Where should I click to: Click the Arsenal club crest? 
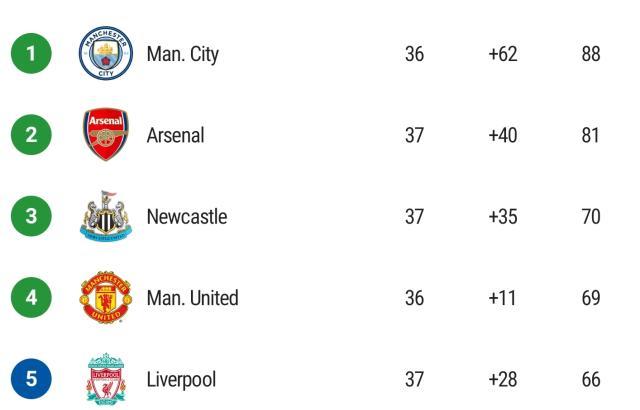click(x=105, y=135)
